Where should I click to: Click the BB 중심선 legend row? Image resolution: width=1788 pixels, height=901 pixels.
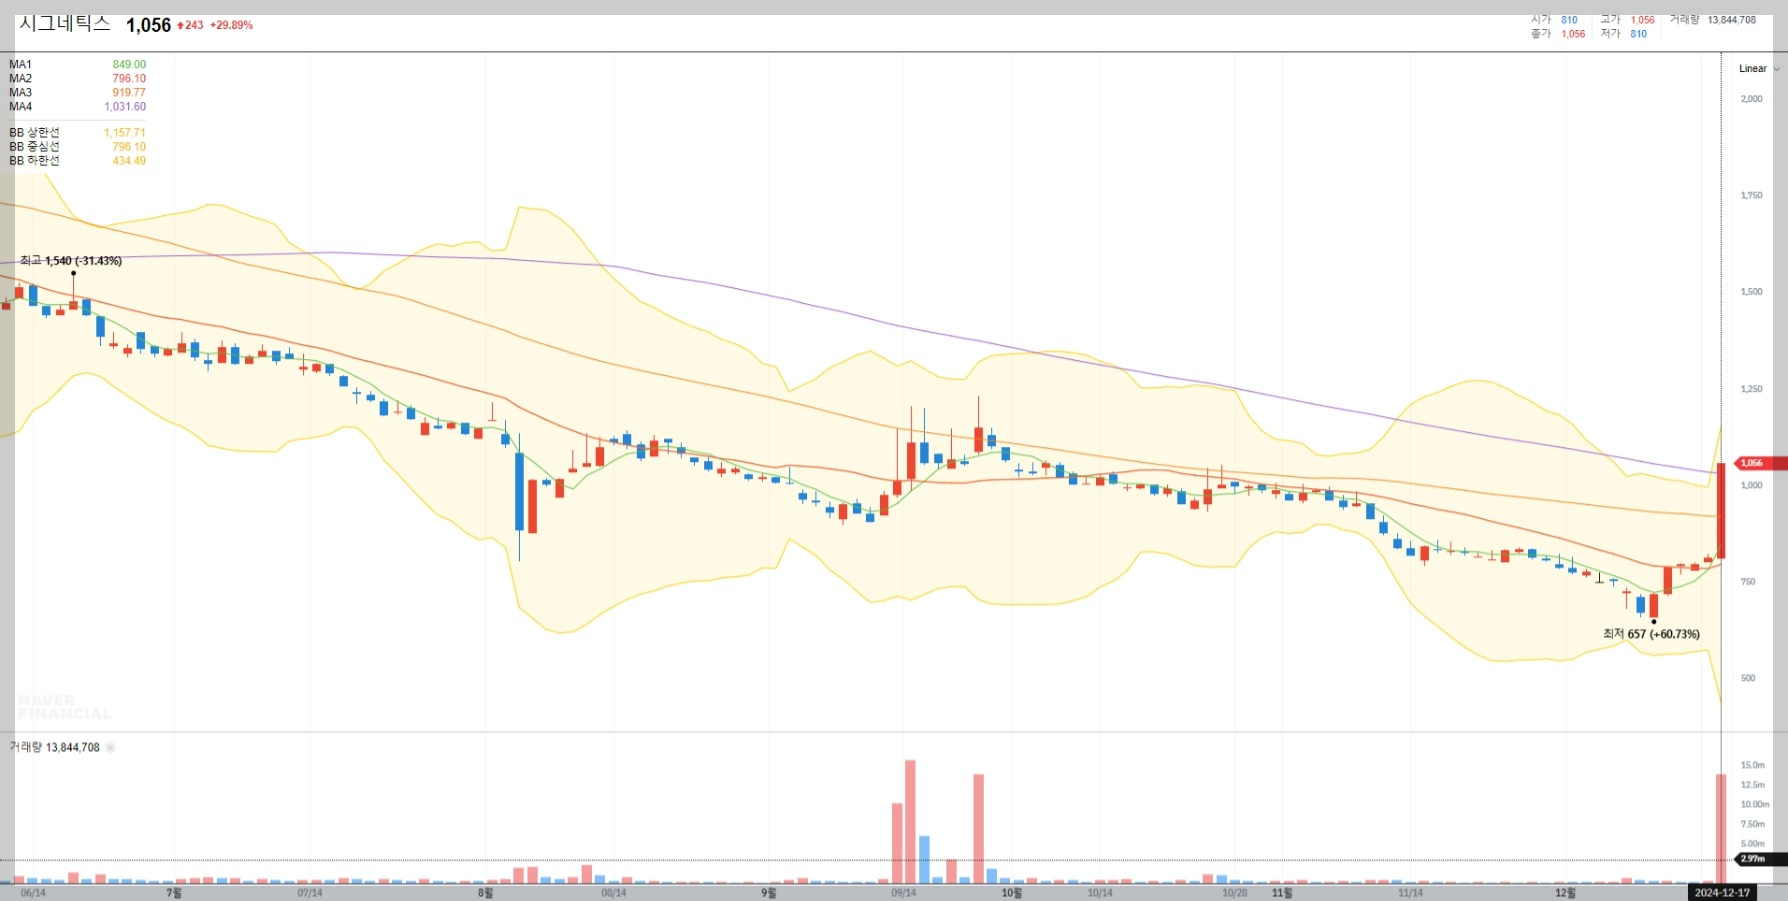coord(78,147)
